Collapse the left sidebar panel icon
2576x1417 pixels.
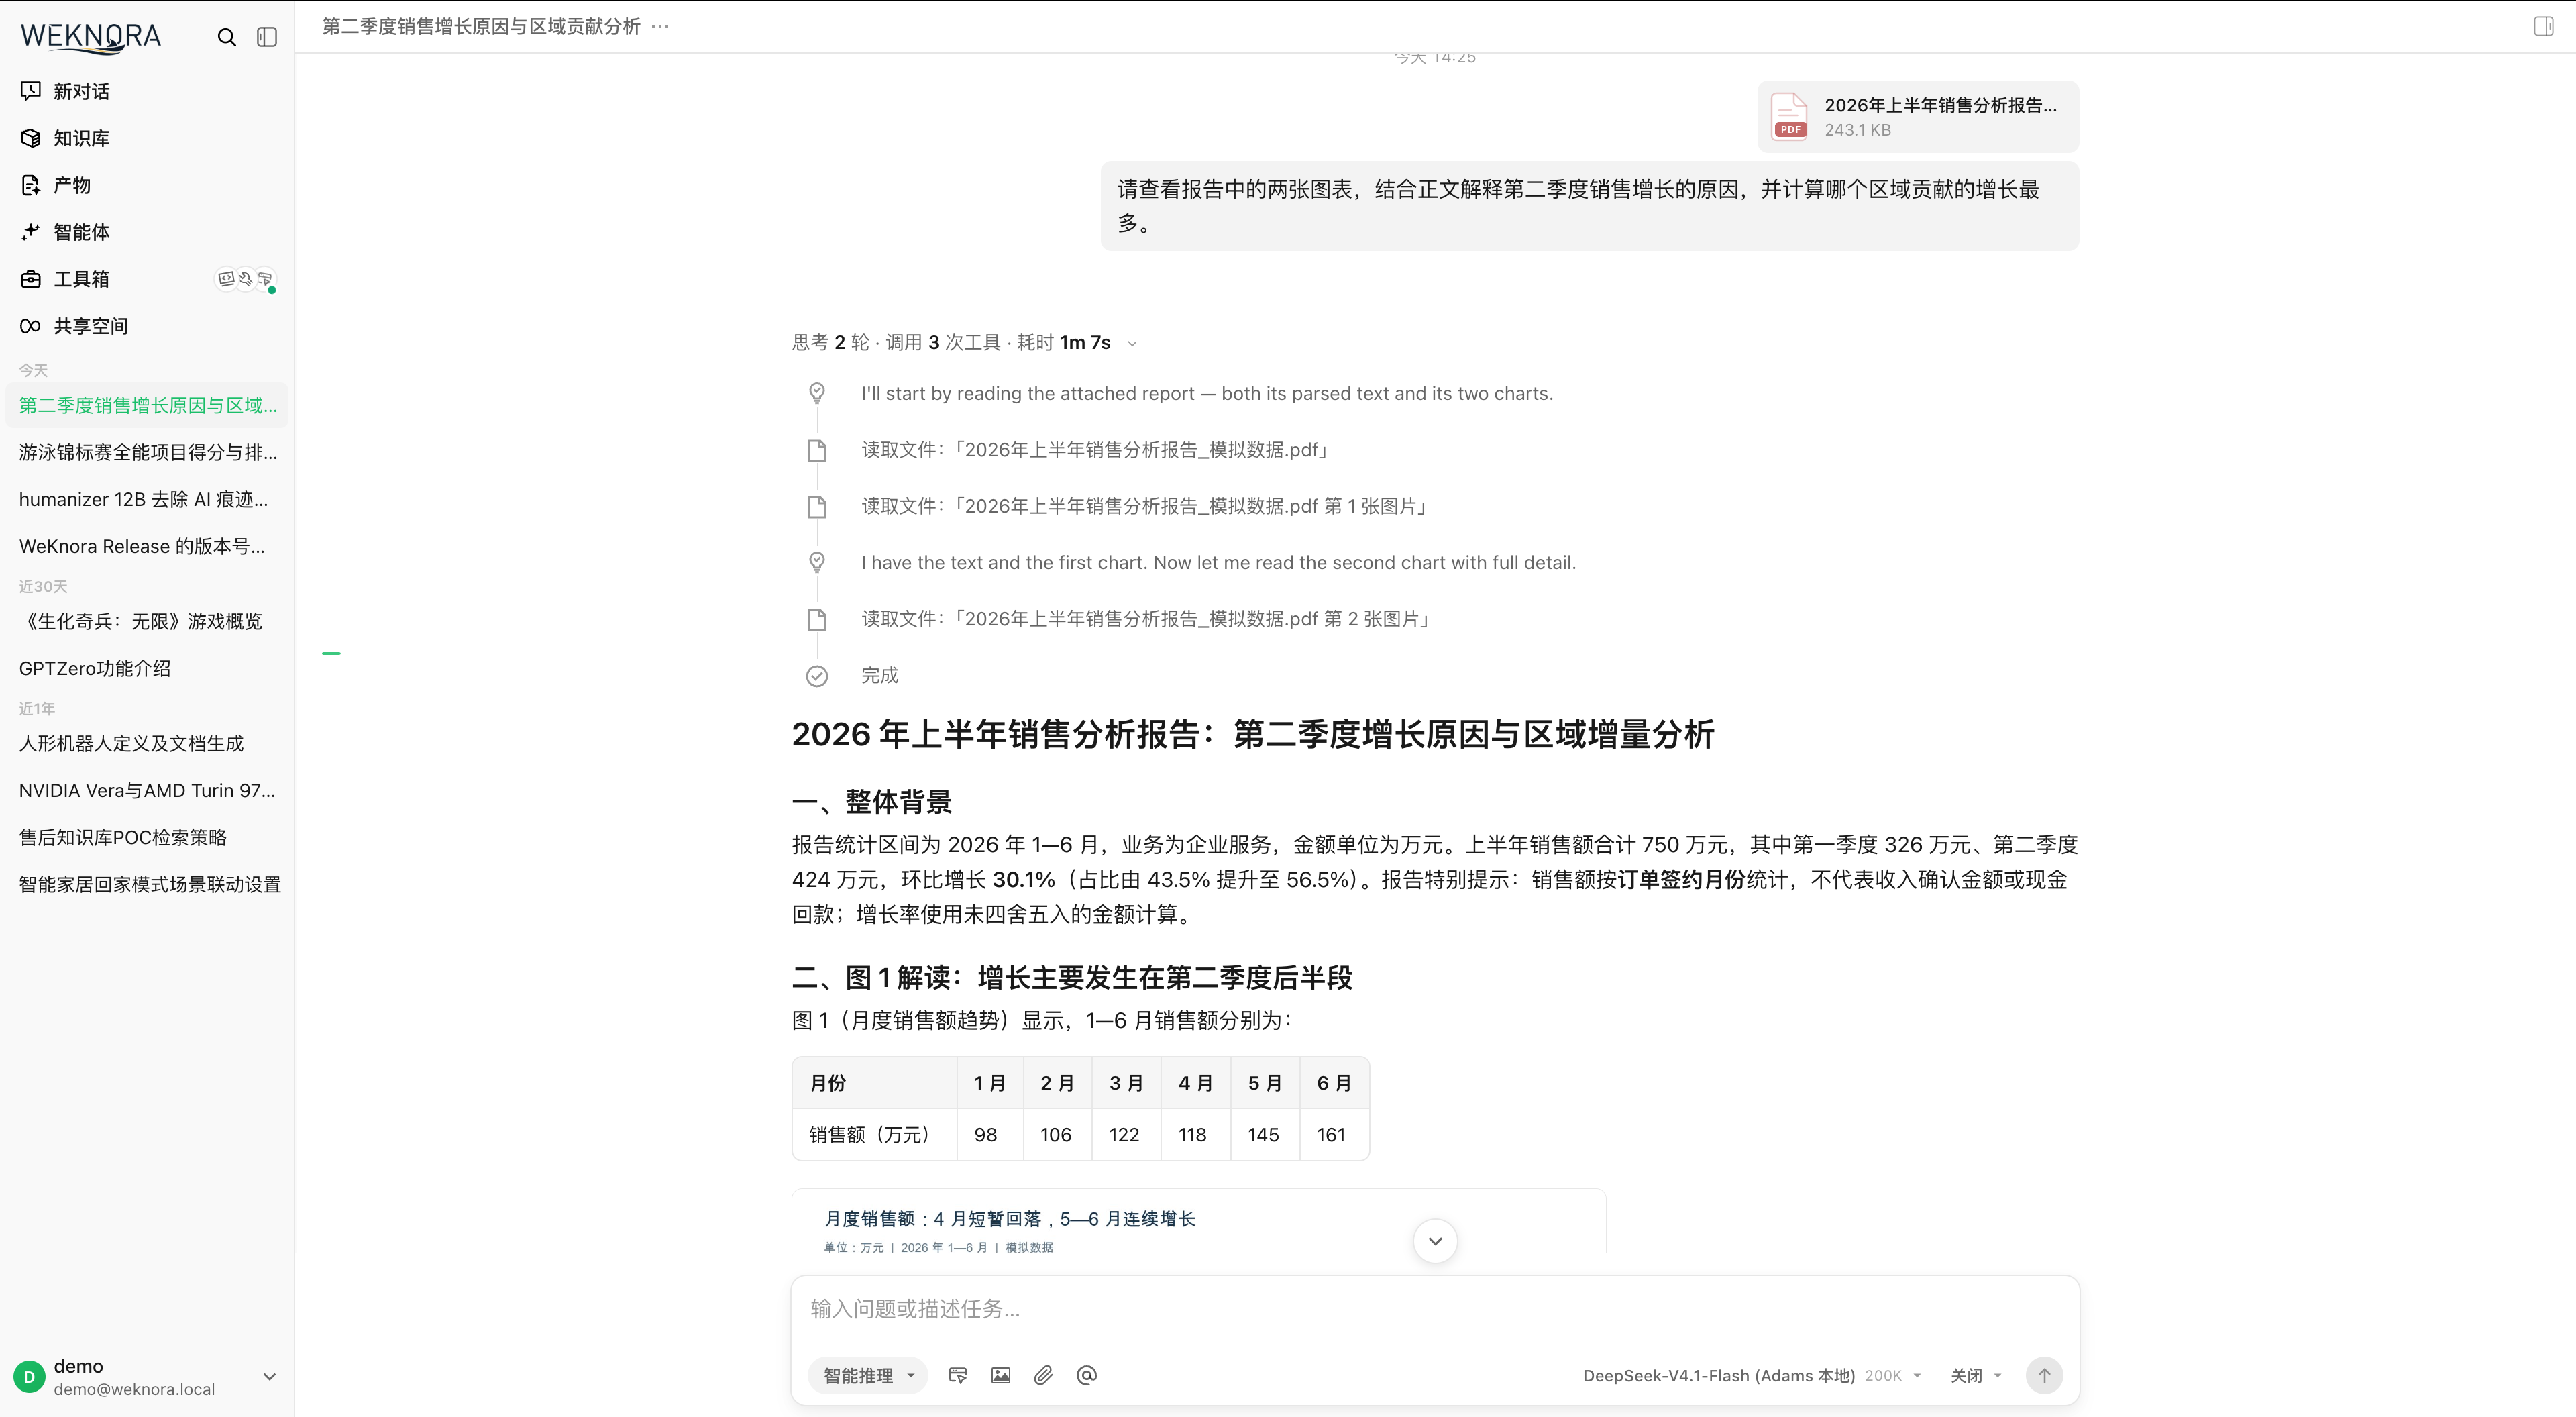pyautogui.click(x=267, y=37)
